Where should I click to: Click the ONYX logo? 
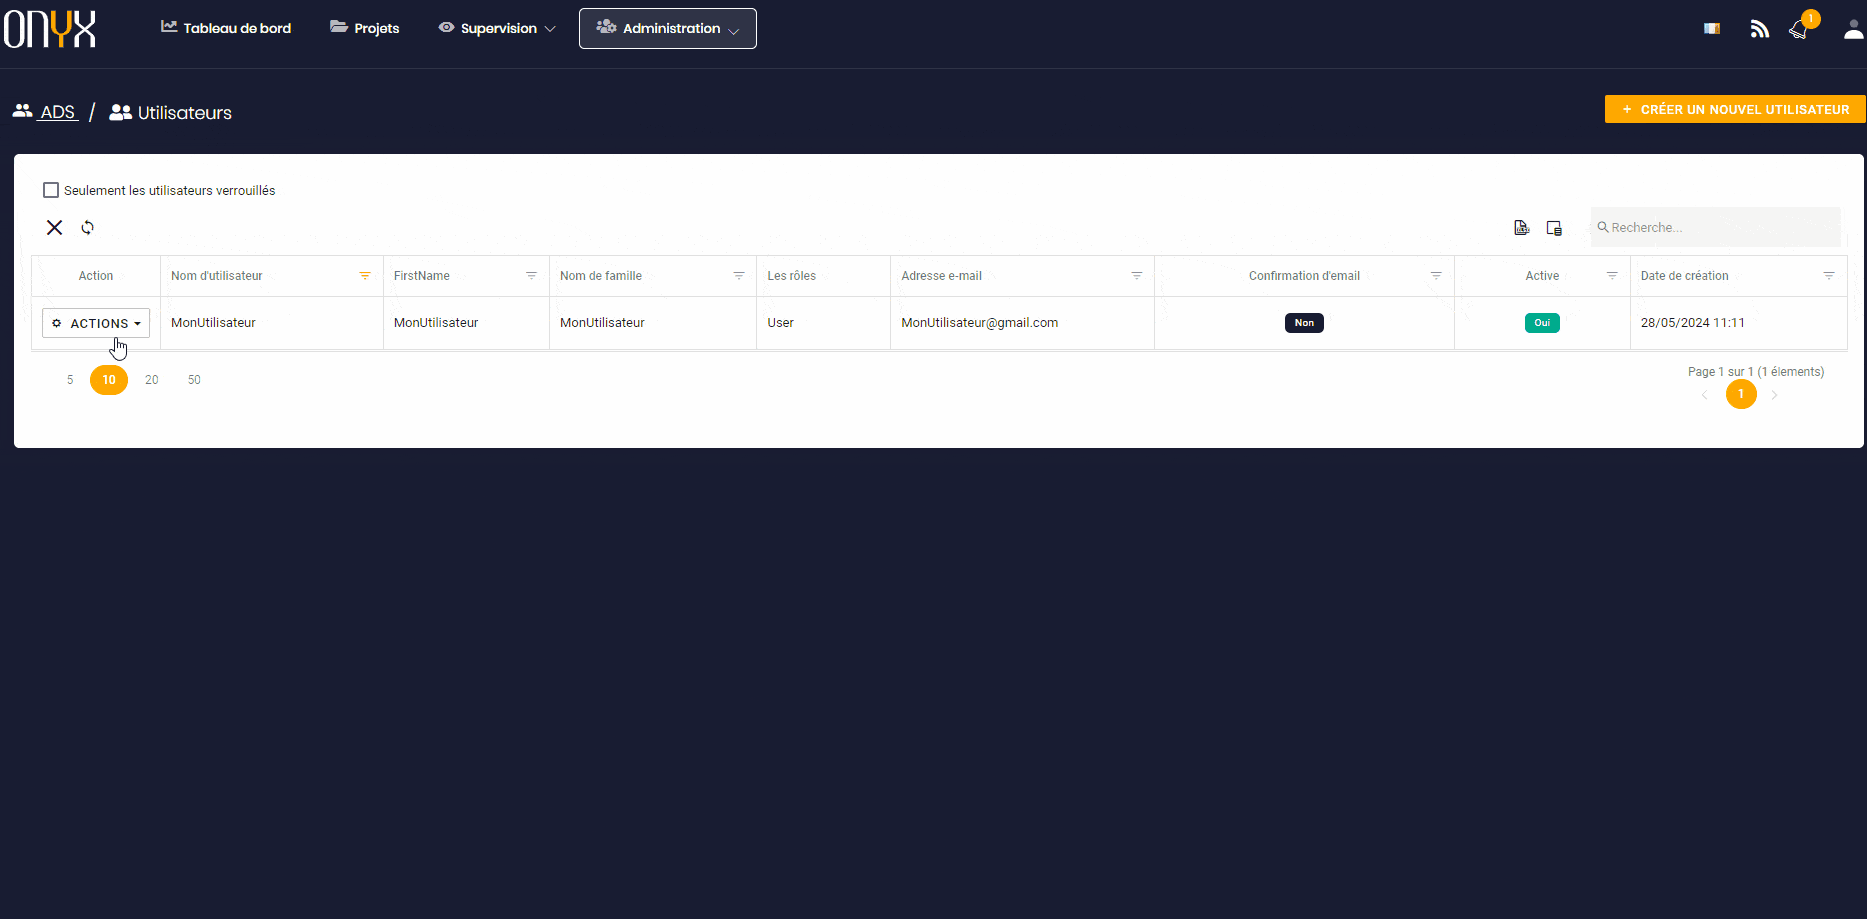pyautogui.click(x=50, y=29)
